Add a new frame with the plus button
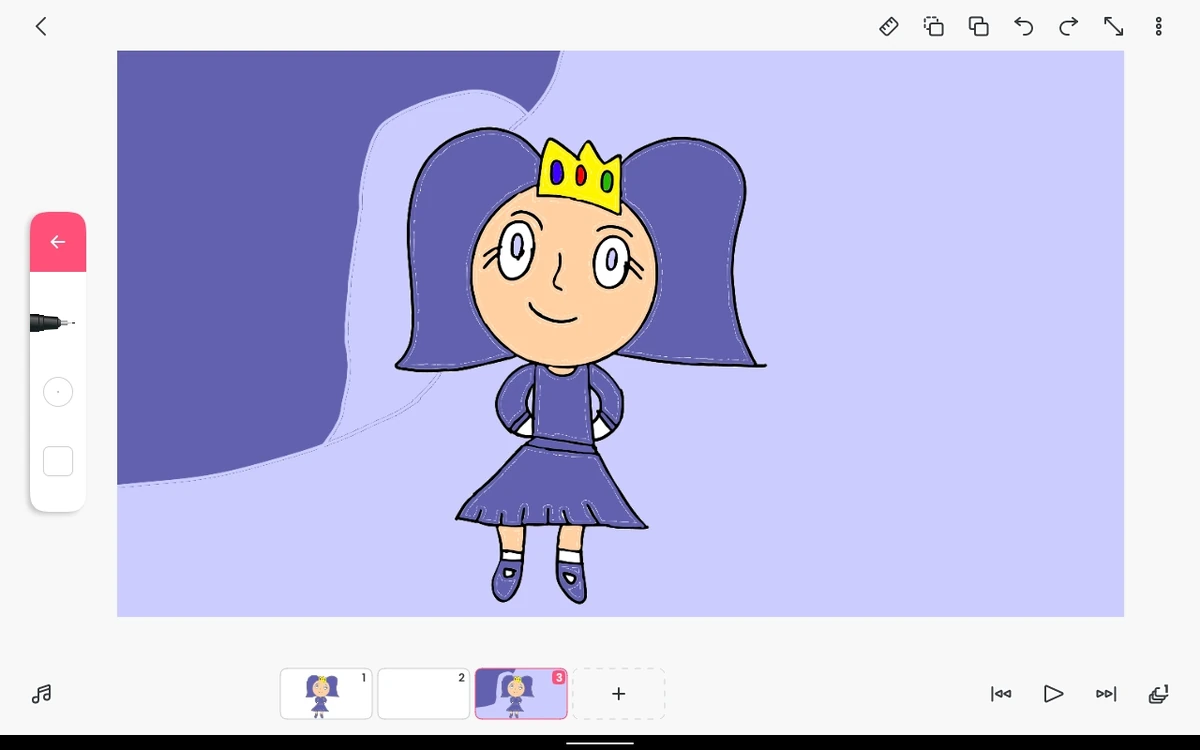 [618, 693]
